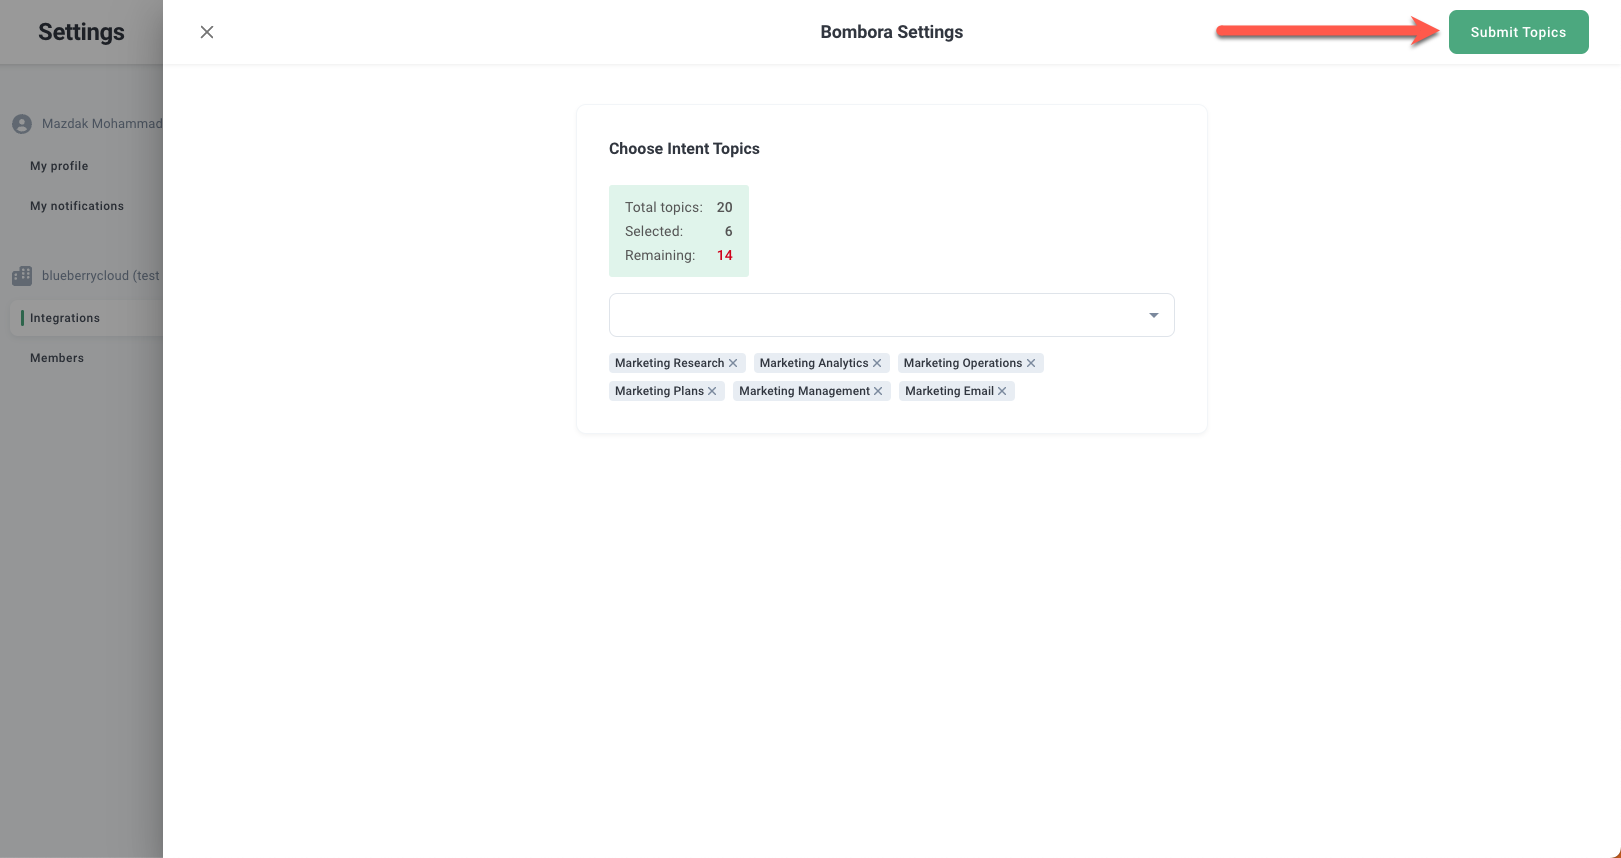Open My notifications settings
The height and width of the screenshot is (858, 1621).
(x=77, y=206)
